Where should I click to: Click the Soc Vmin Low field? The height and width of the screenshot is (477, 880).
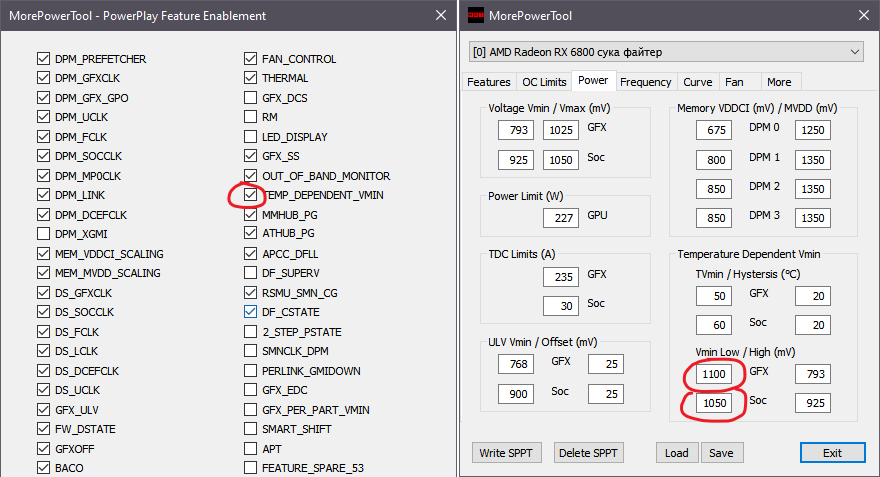[714, 403]
